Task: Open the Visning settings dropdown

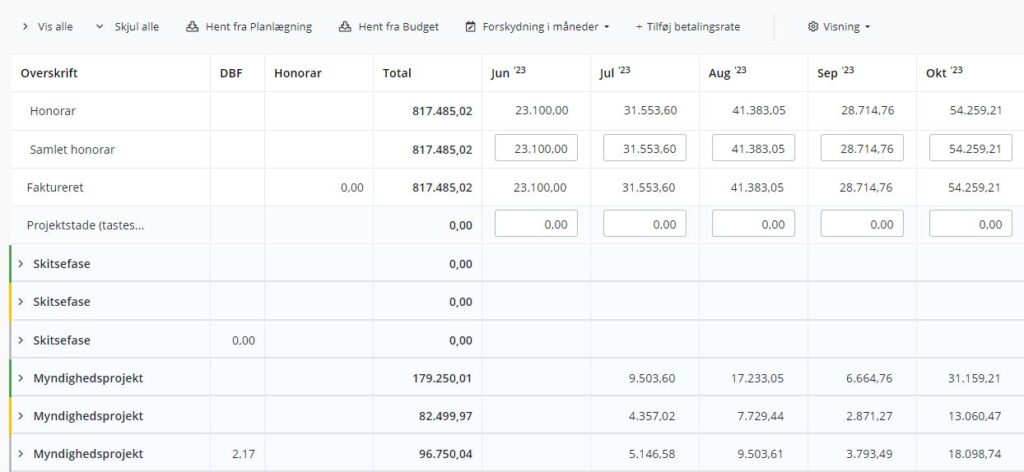Action: (839, 27)
